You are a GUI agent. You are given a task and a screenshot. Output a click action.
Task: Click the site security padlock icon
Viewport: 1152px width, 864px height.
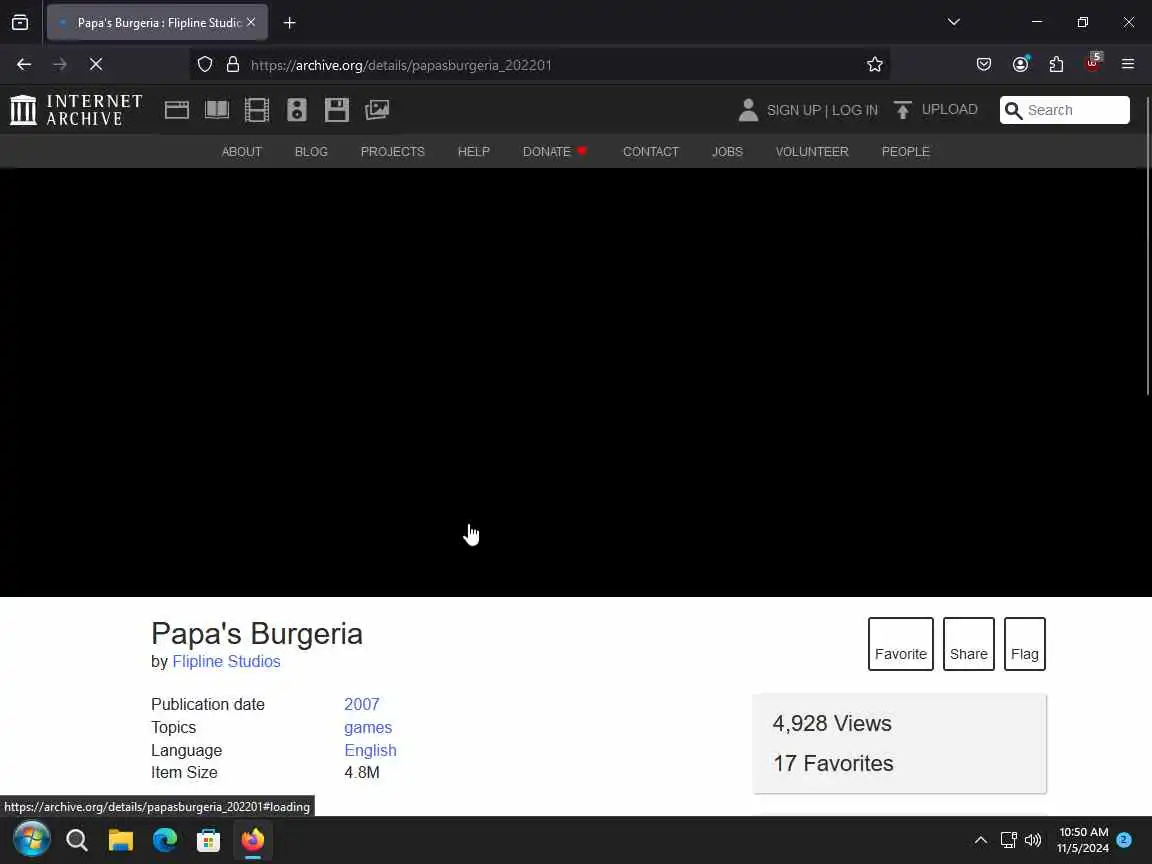tap(233, 65)
